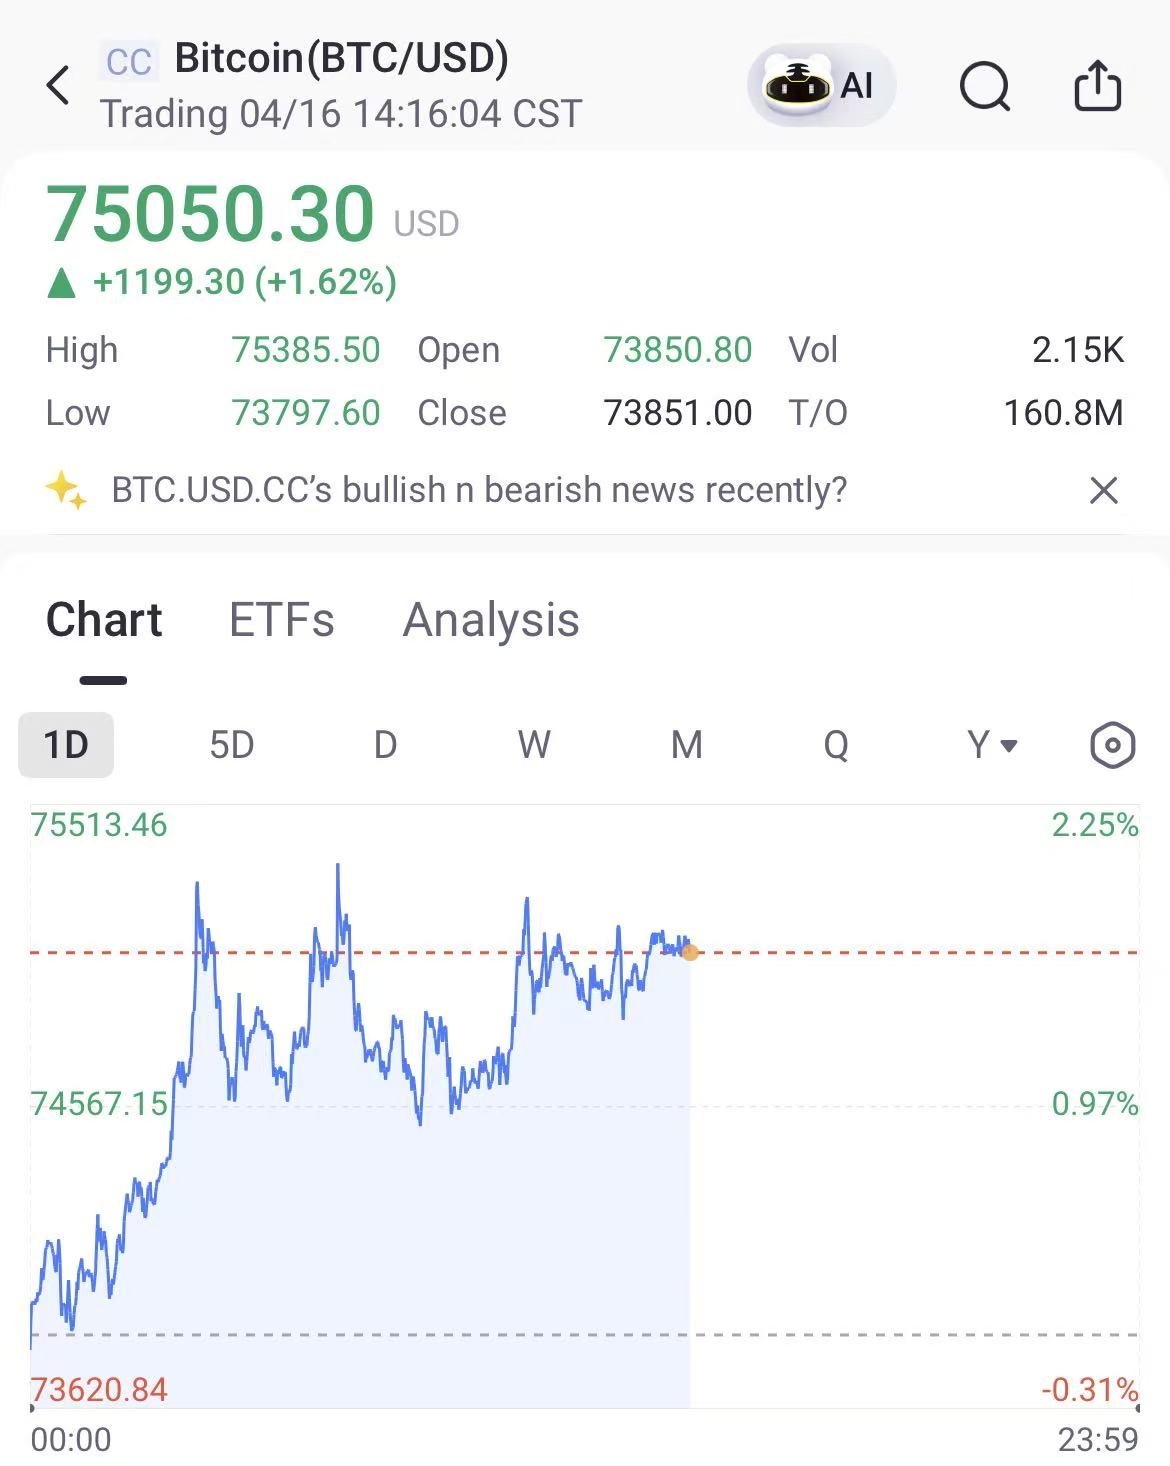
Task: Select the W weekly timeframe
Action: [534, 745]
